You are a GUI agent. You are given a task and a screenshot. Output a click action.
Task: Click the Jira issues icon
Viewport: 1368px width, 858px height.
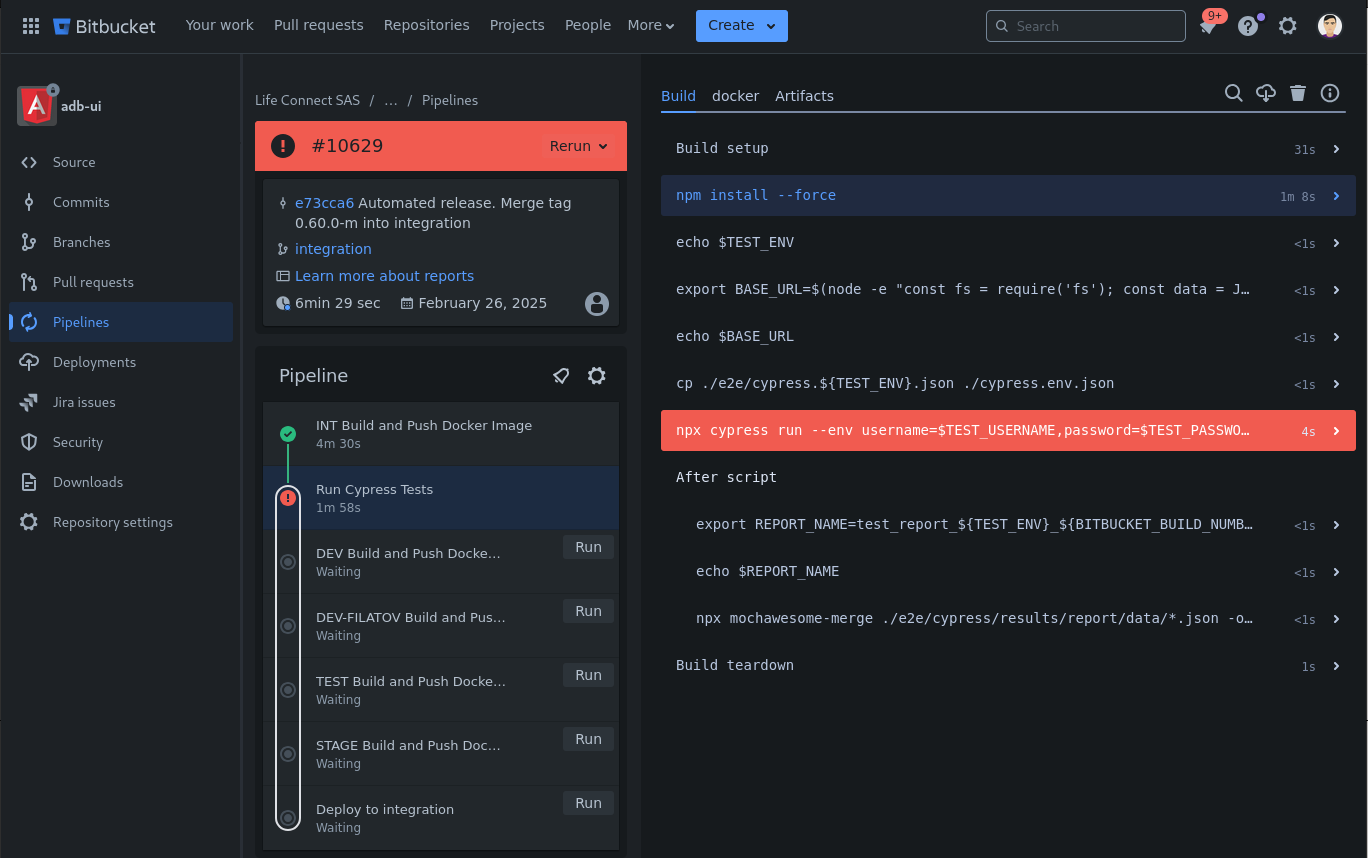coord(29,402)
